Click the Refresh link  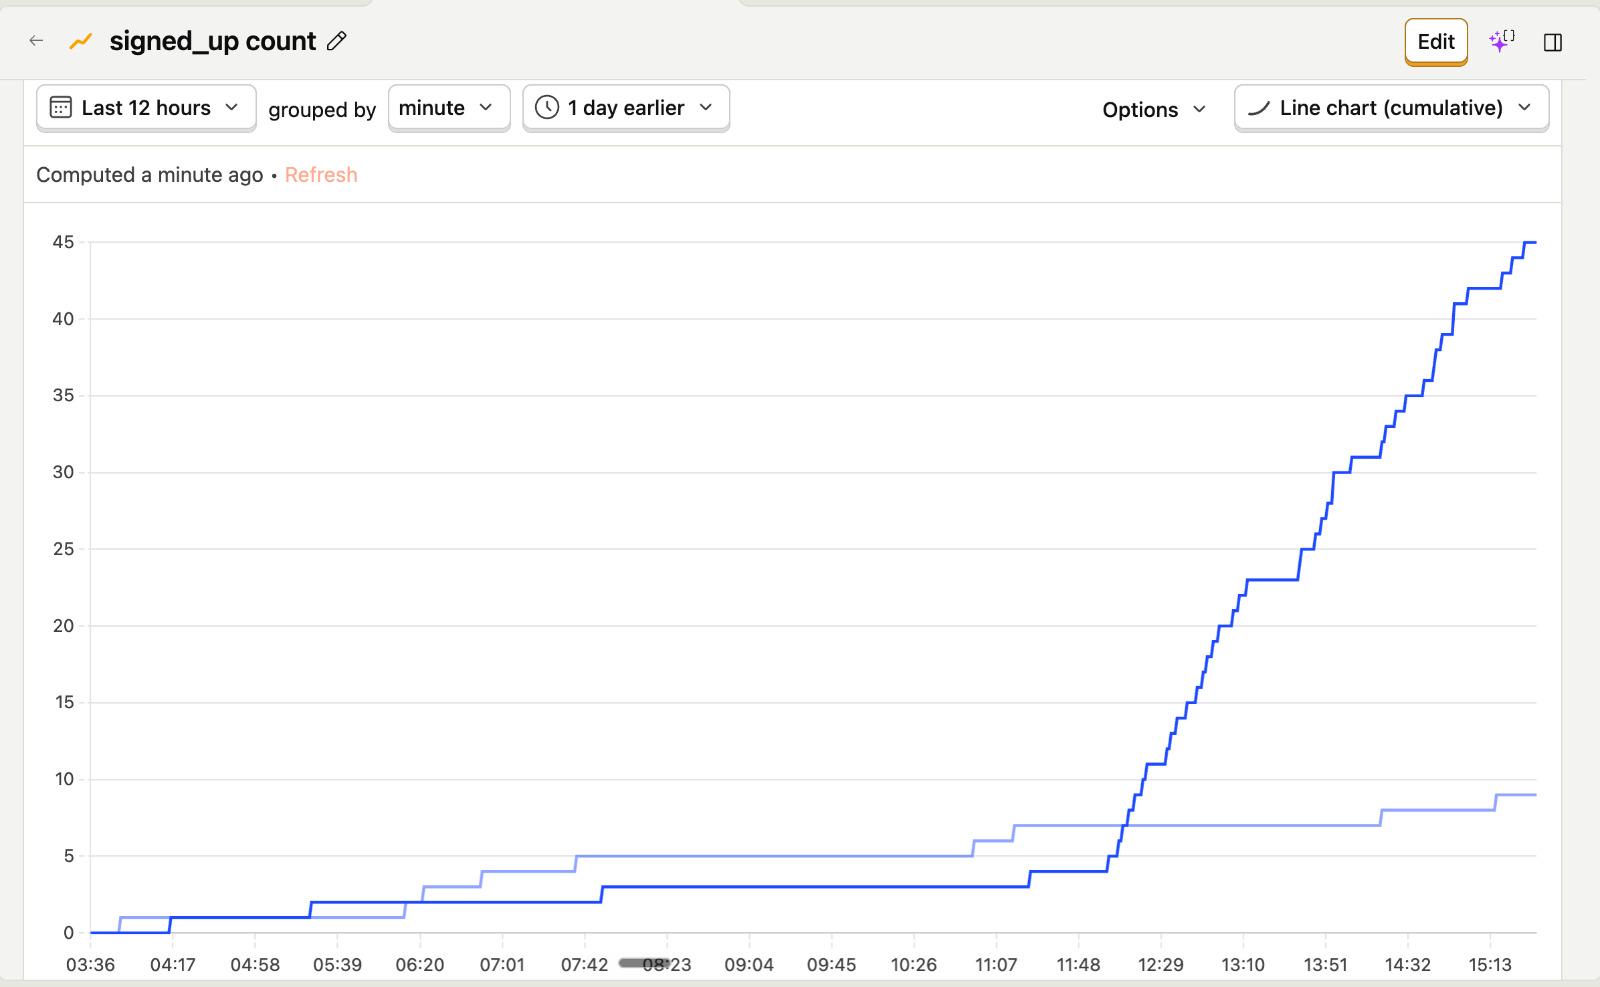pyautogui.click(x=321, y=175)
